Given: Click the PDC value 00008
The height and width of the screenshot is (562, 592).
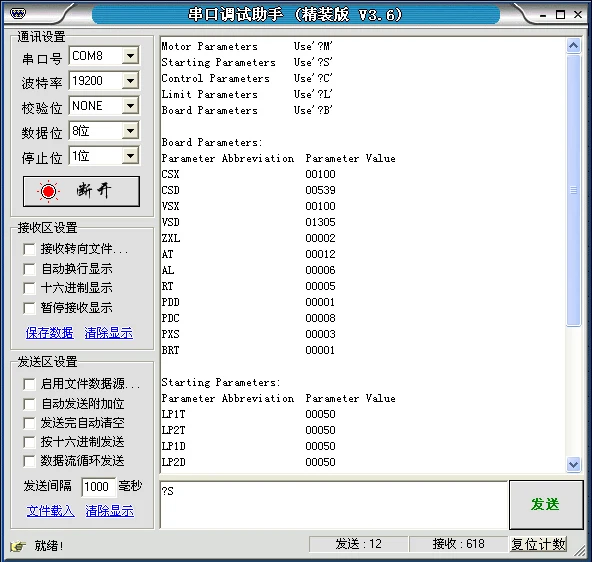Looking at the screenshot, I should tap(320, 318).
